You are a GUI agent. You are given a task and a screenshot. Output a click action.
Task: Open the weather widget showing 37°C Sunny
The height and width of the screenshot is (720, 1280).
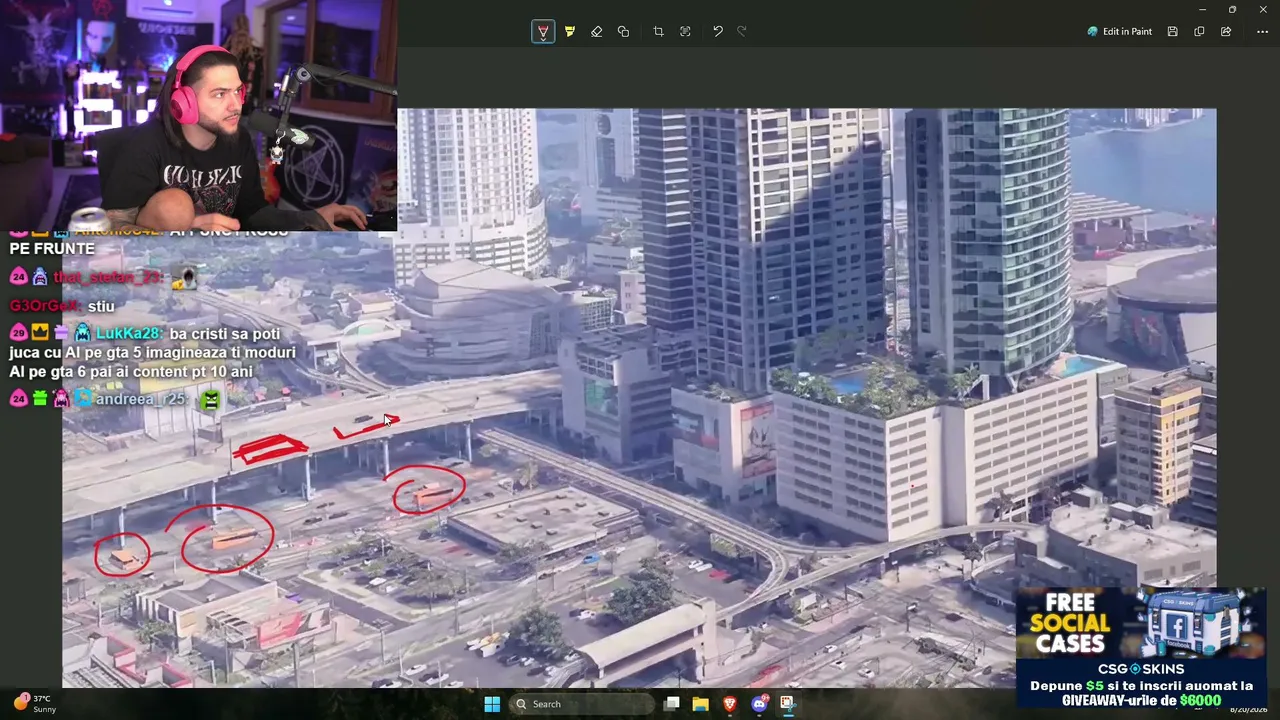(x=34, y=704)
